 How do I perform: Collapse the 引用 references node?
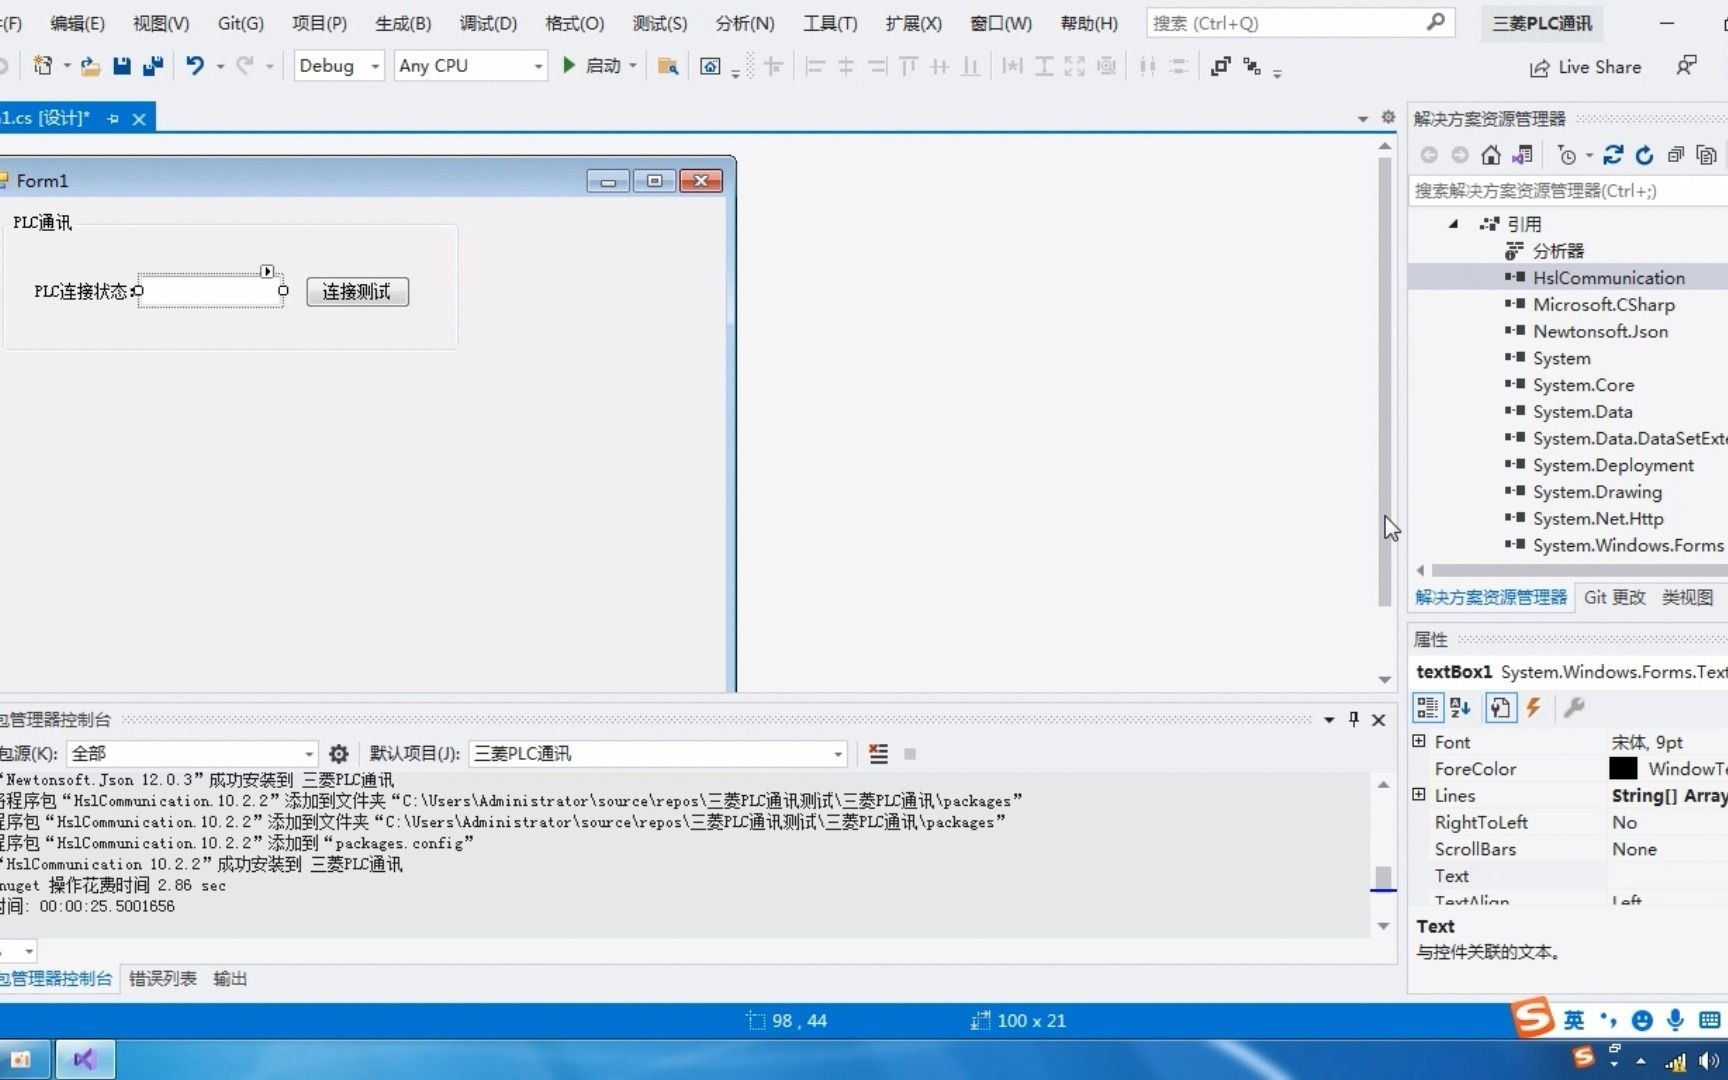pos(1452,224)
